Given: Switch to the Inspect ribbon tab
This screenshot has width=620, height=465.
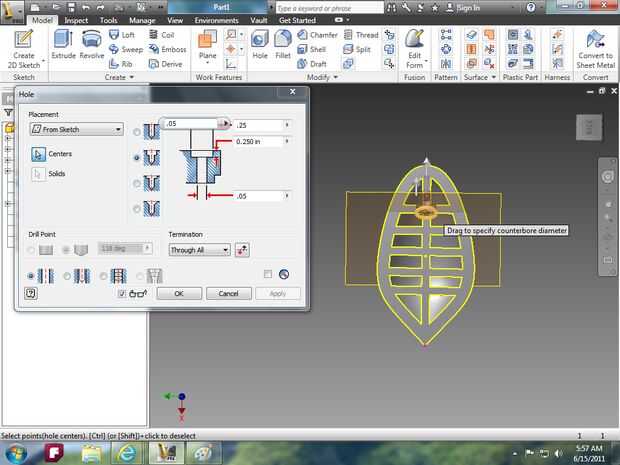Looking at the screenshot, I should (x=76, y=20).
